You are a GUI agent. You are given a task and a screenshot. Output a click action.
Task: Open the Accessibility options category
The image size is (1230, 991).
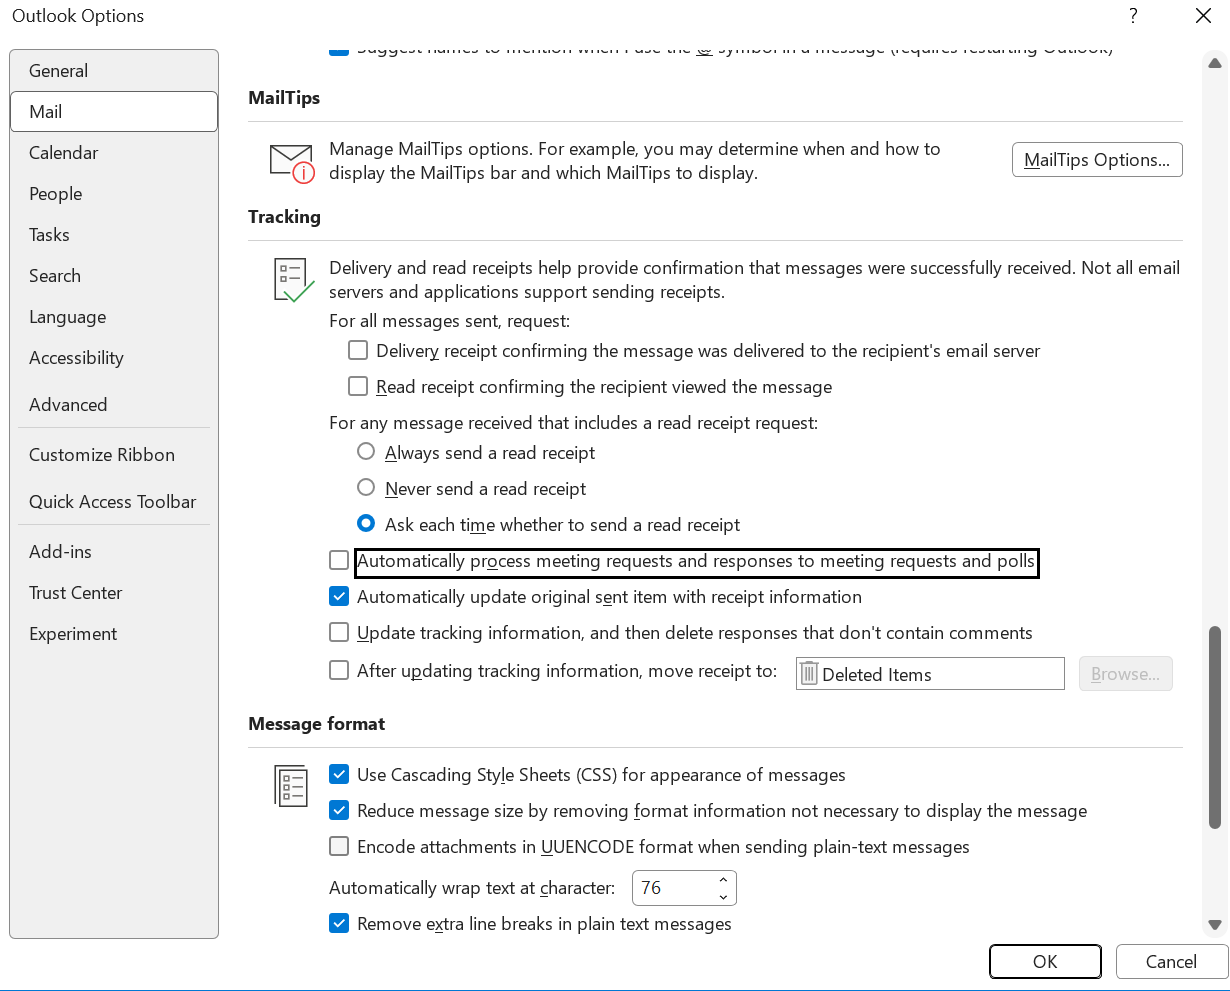click(114, 358)
